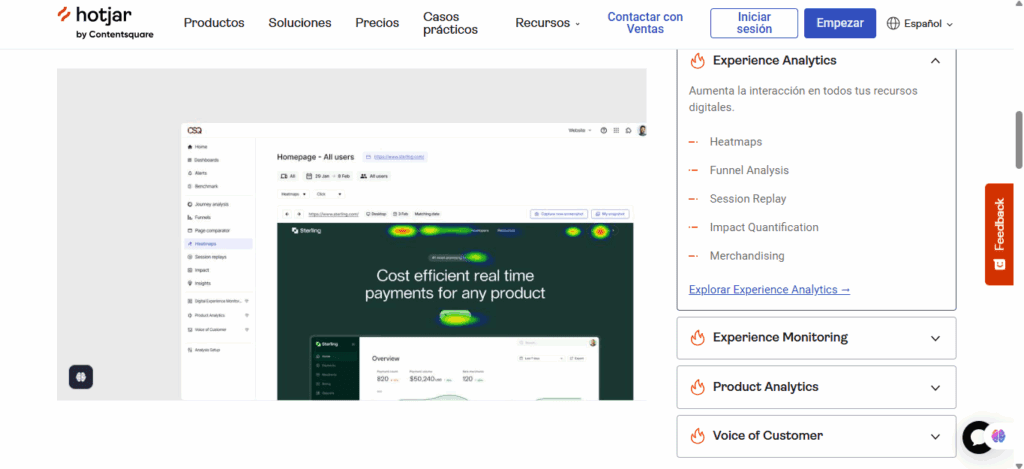
Task: Open the Click dropdown in the demo
Action: point(328,194)
